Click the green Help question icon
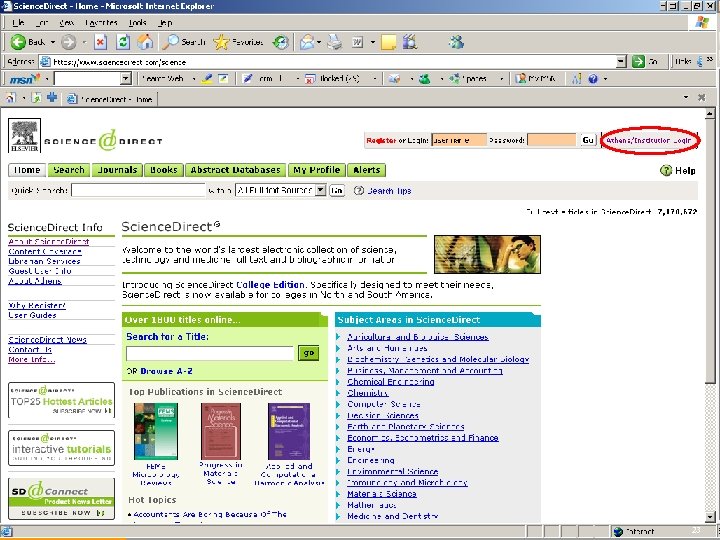This screenshot has height=540, width=720. click(666, 170)
